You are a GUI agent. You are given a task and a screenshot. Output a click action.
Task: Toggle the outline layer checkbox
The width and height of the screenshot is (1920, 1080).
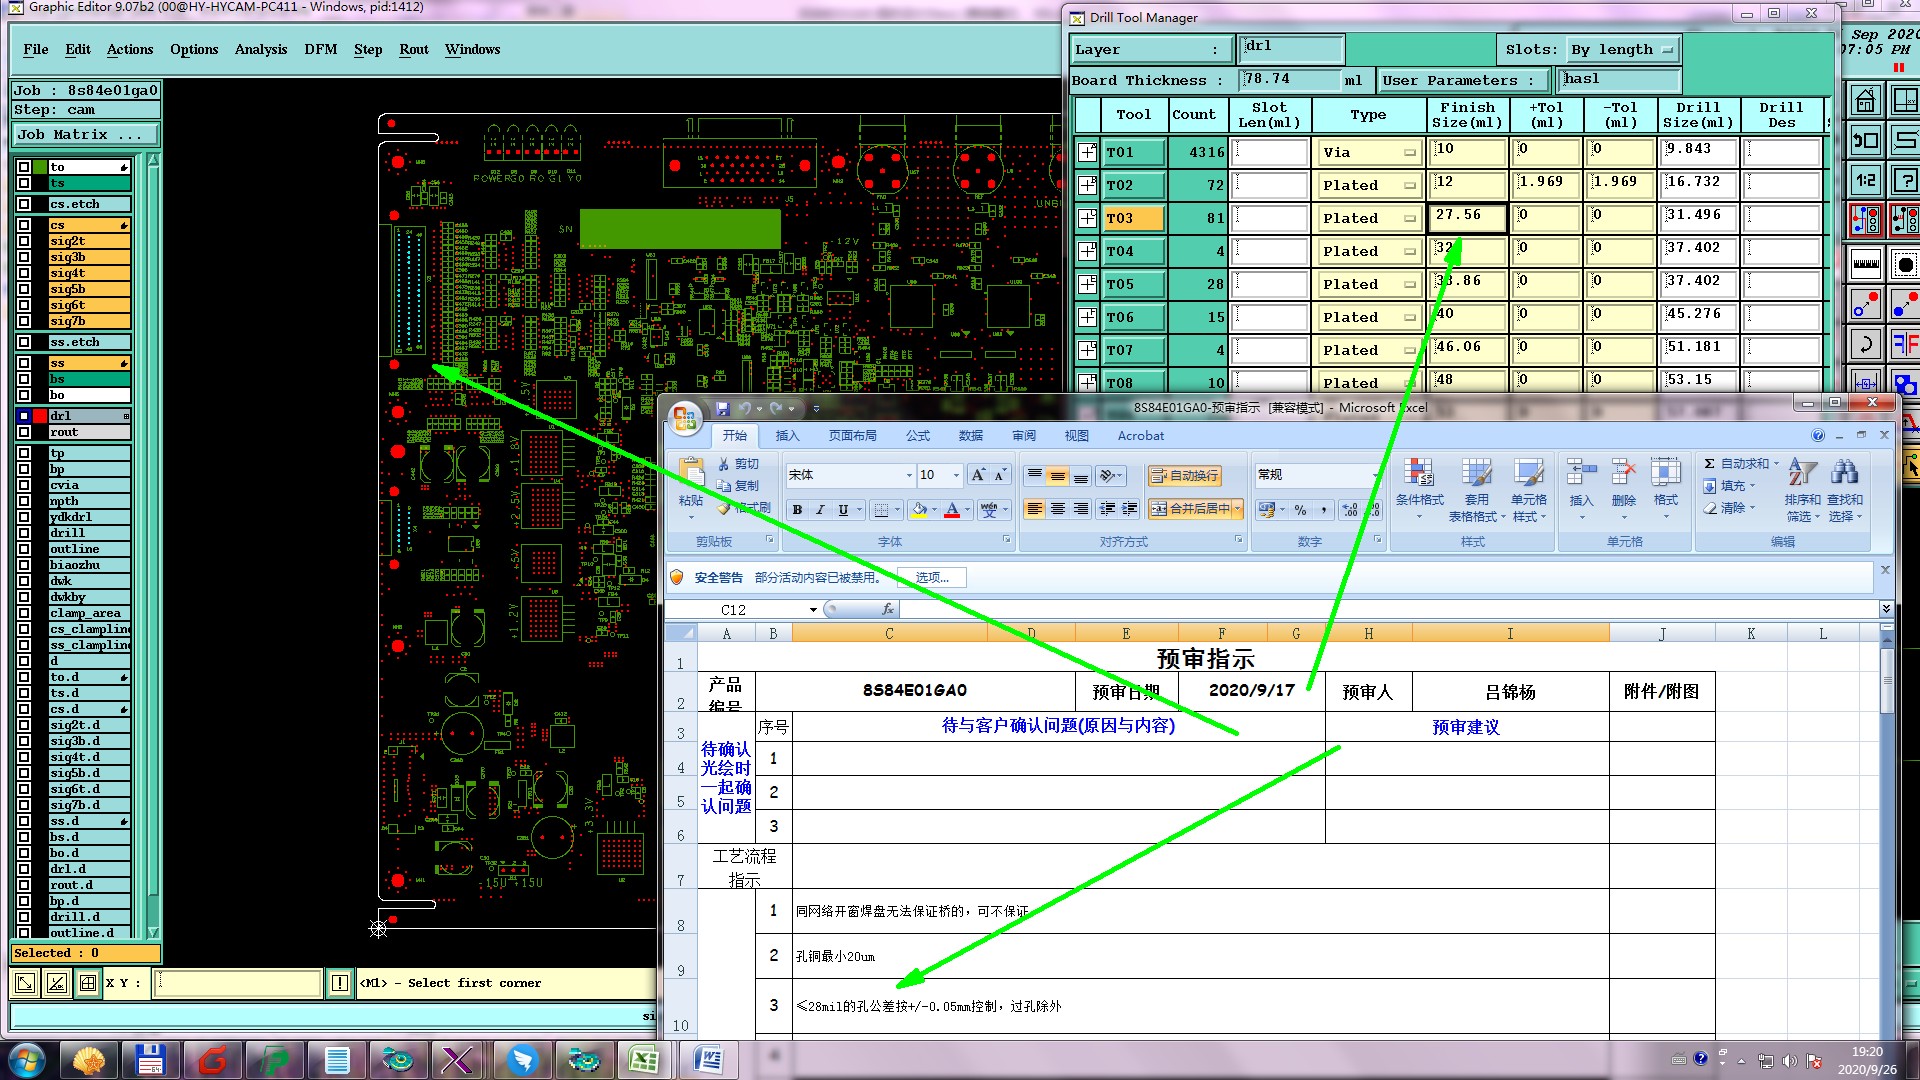click(x=24, y=549)
